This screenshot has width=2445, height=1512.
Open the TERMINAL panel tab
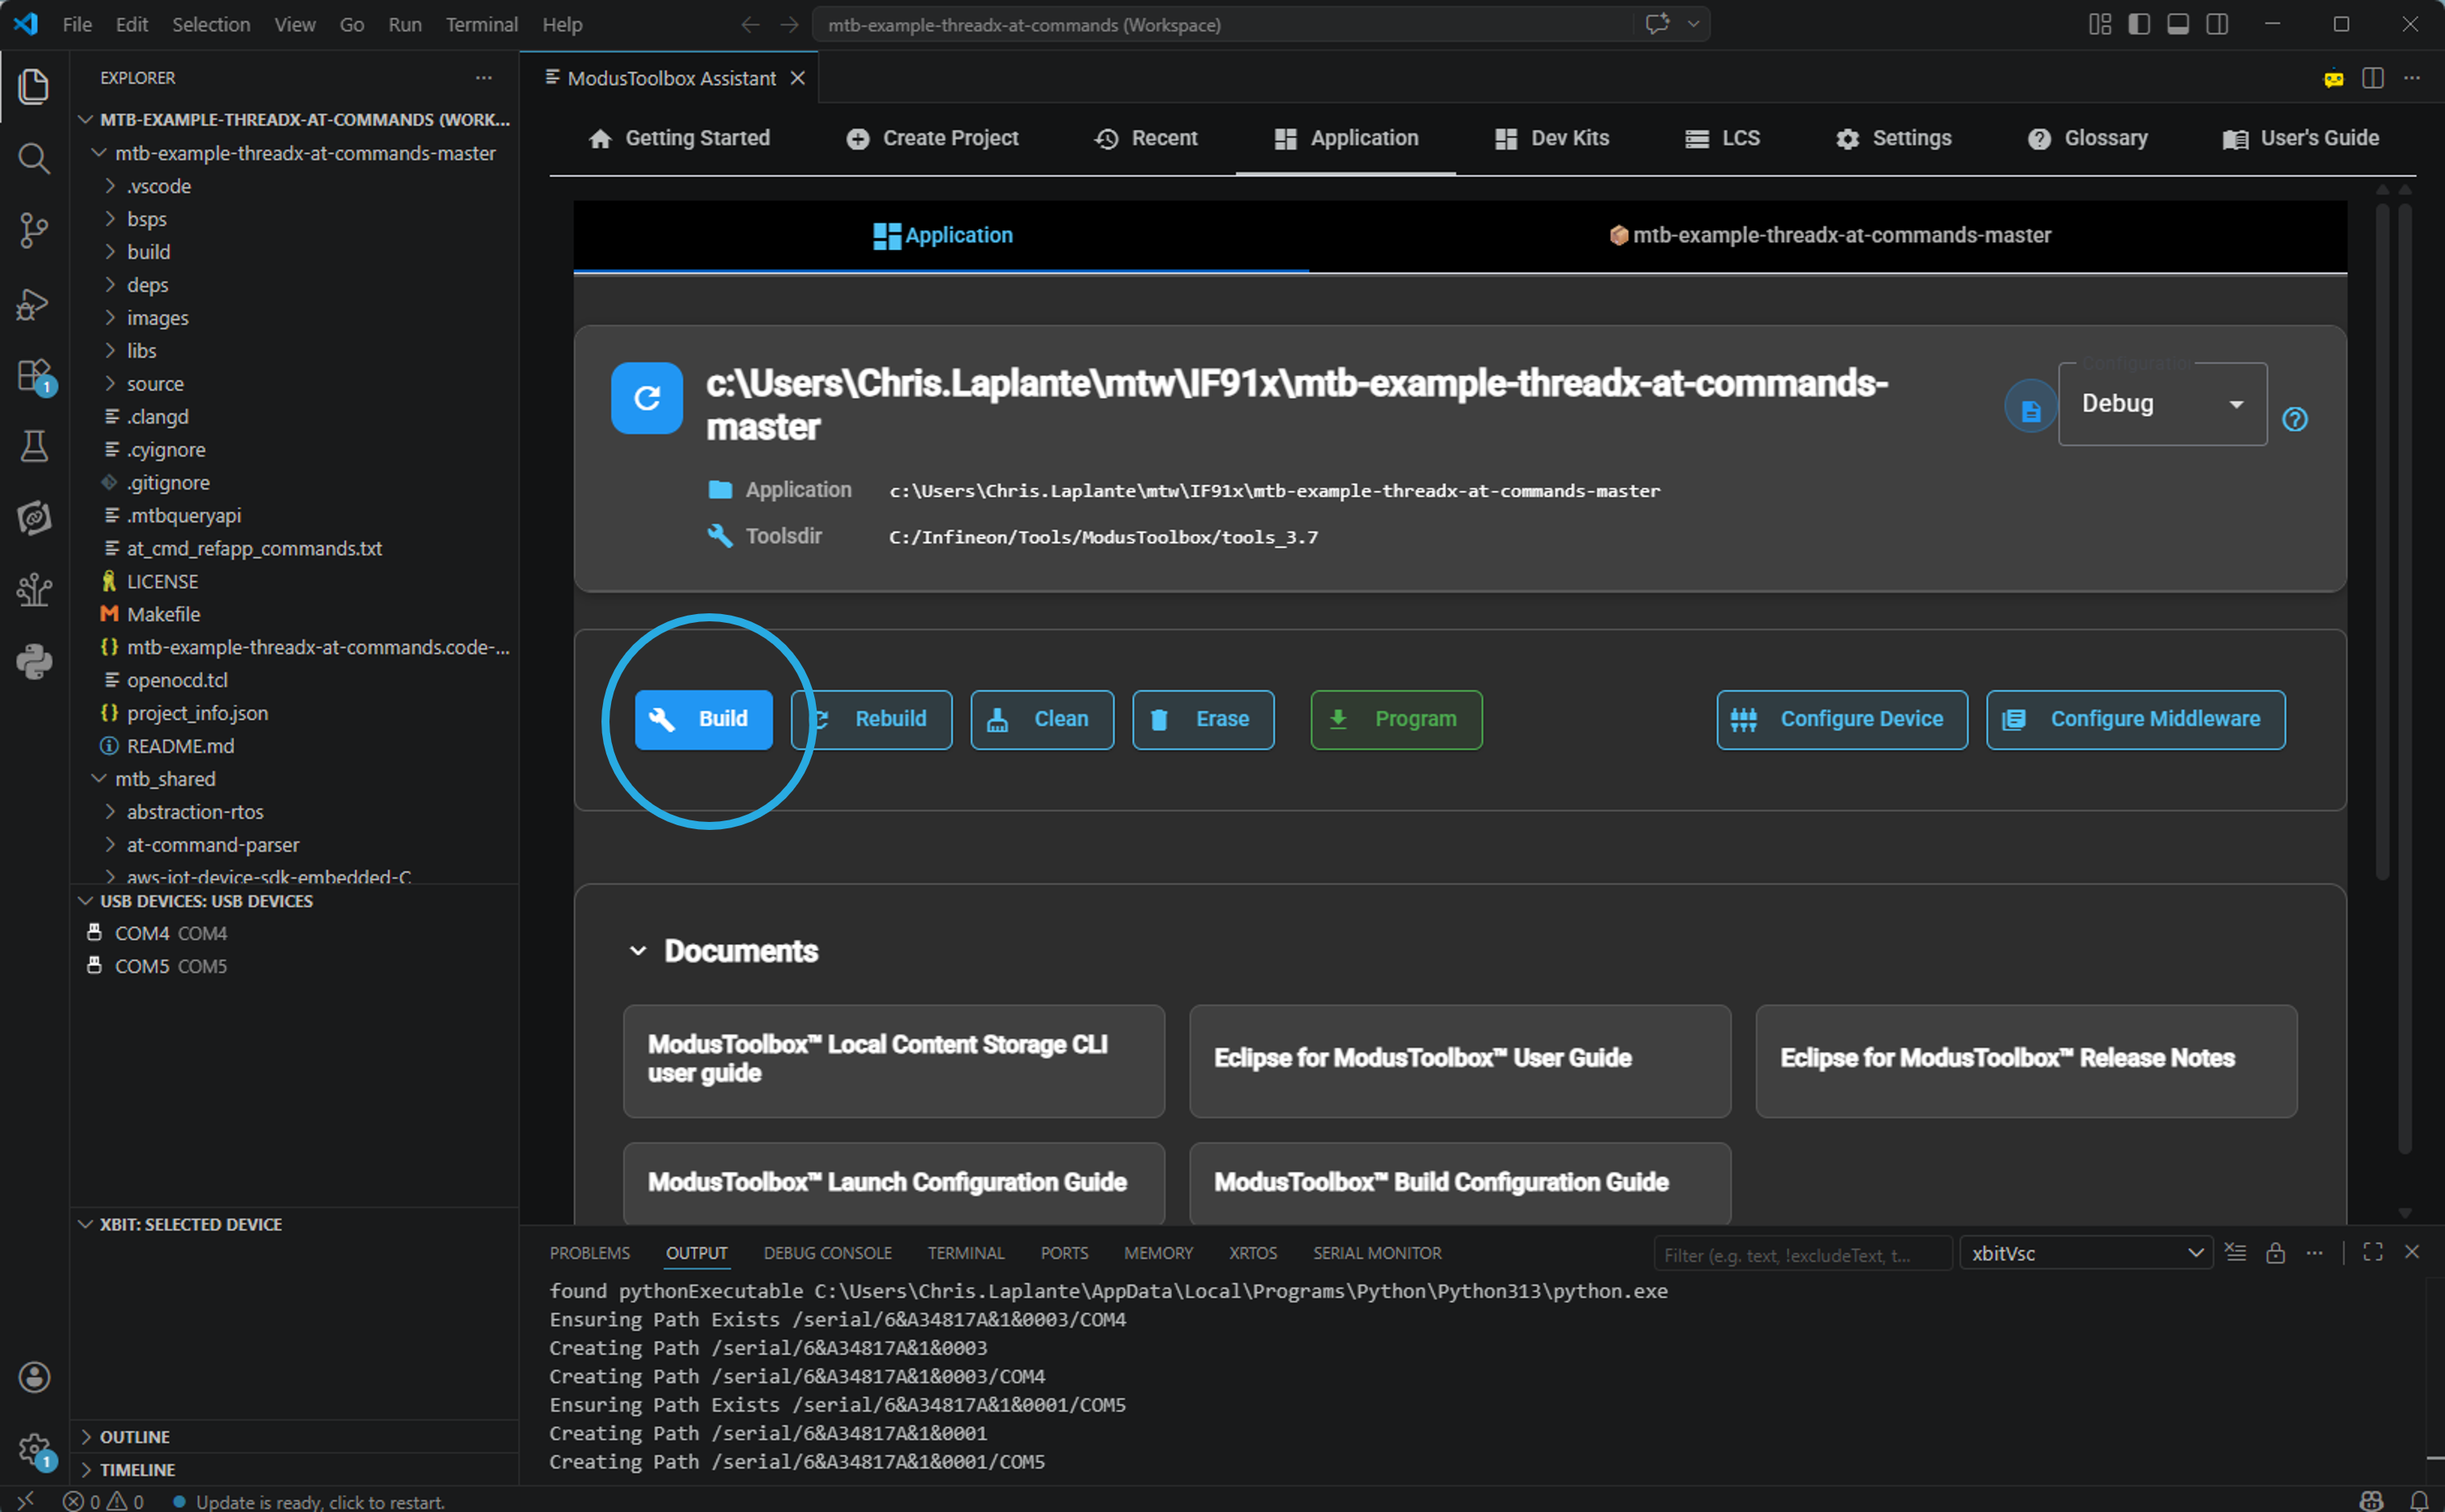click(965, 1253)
